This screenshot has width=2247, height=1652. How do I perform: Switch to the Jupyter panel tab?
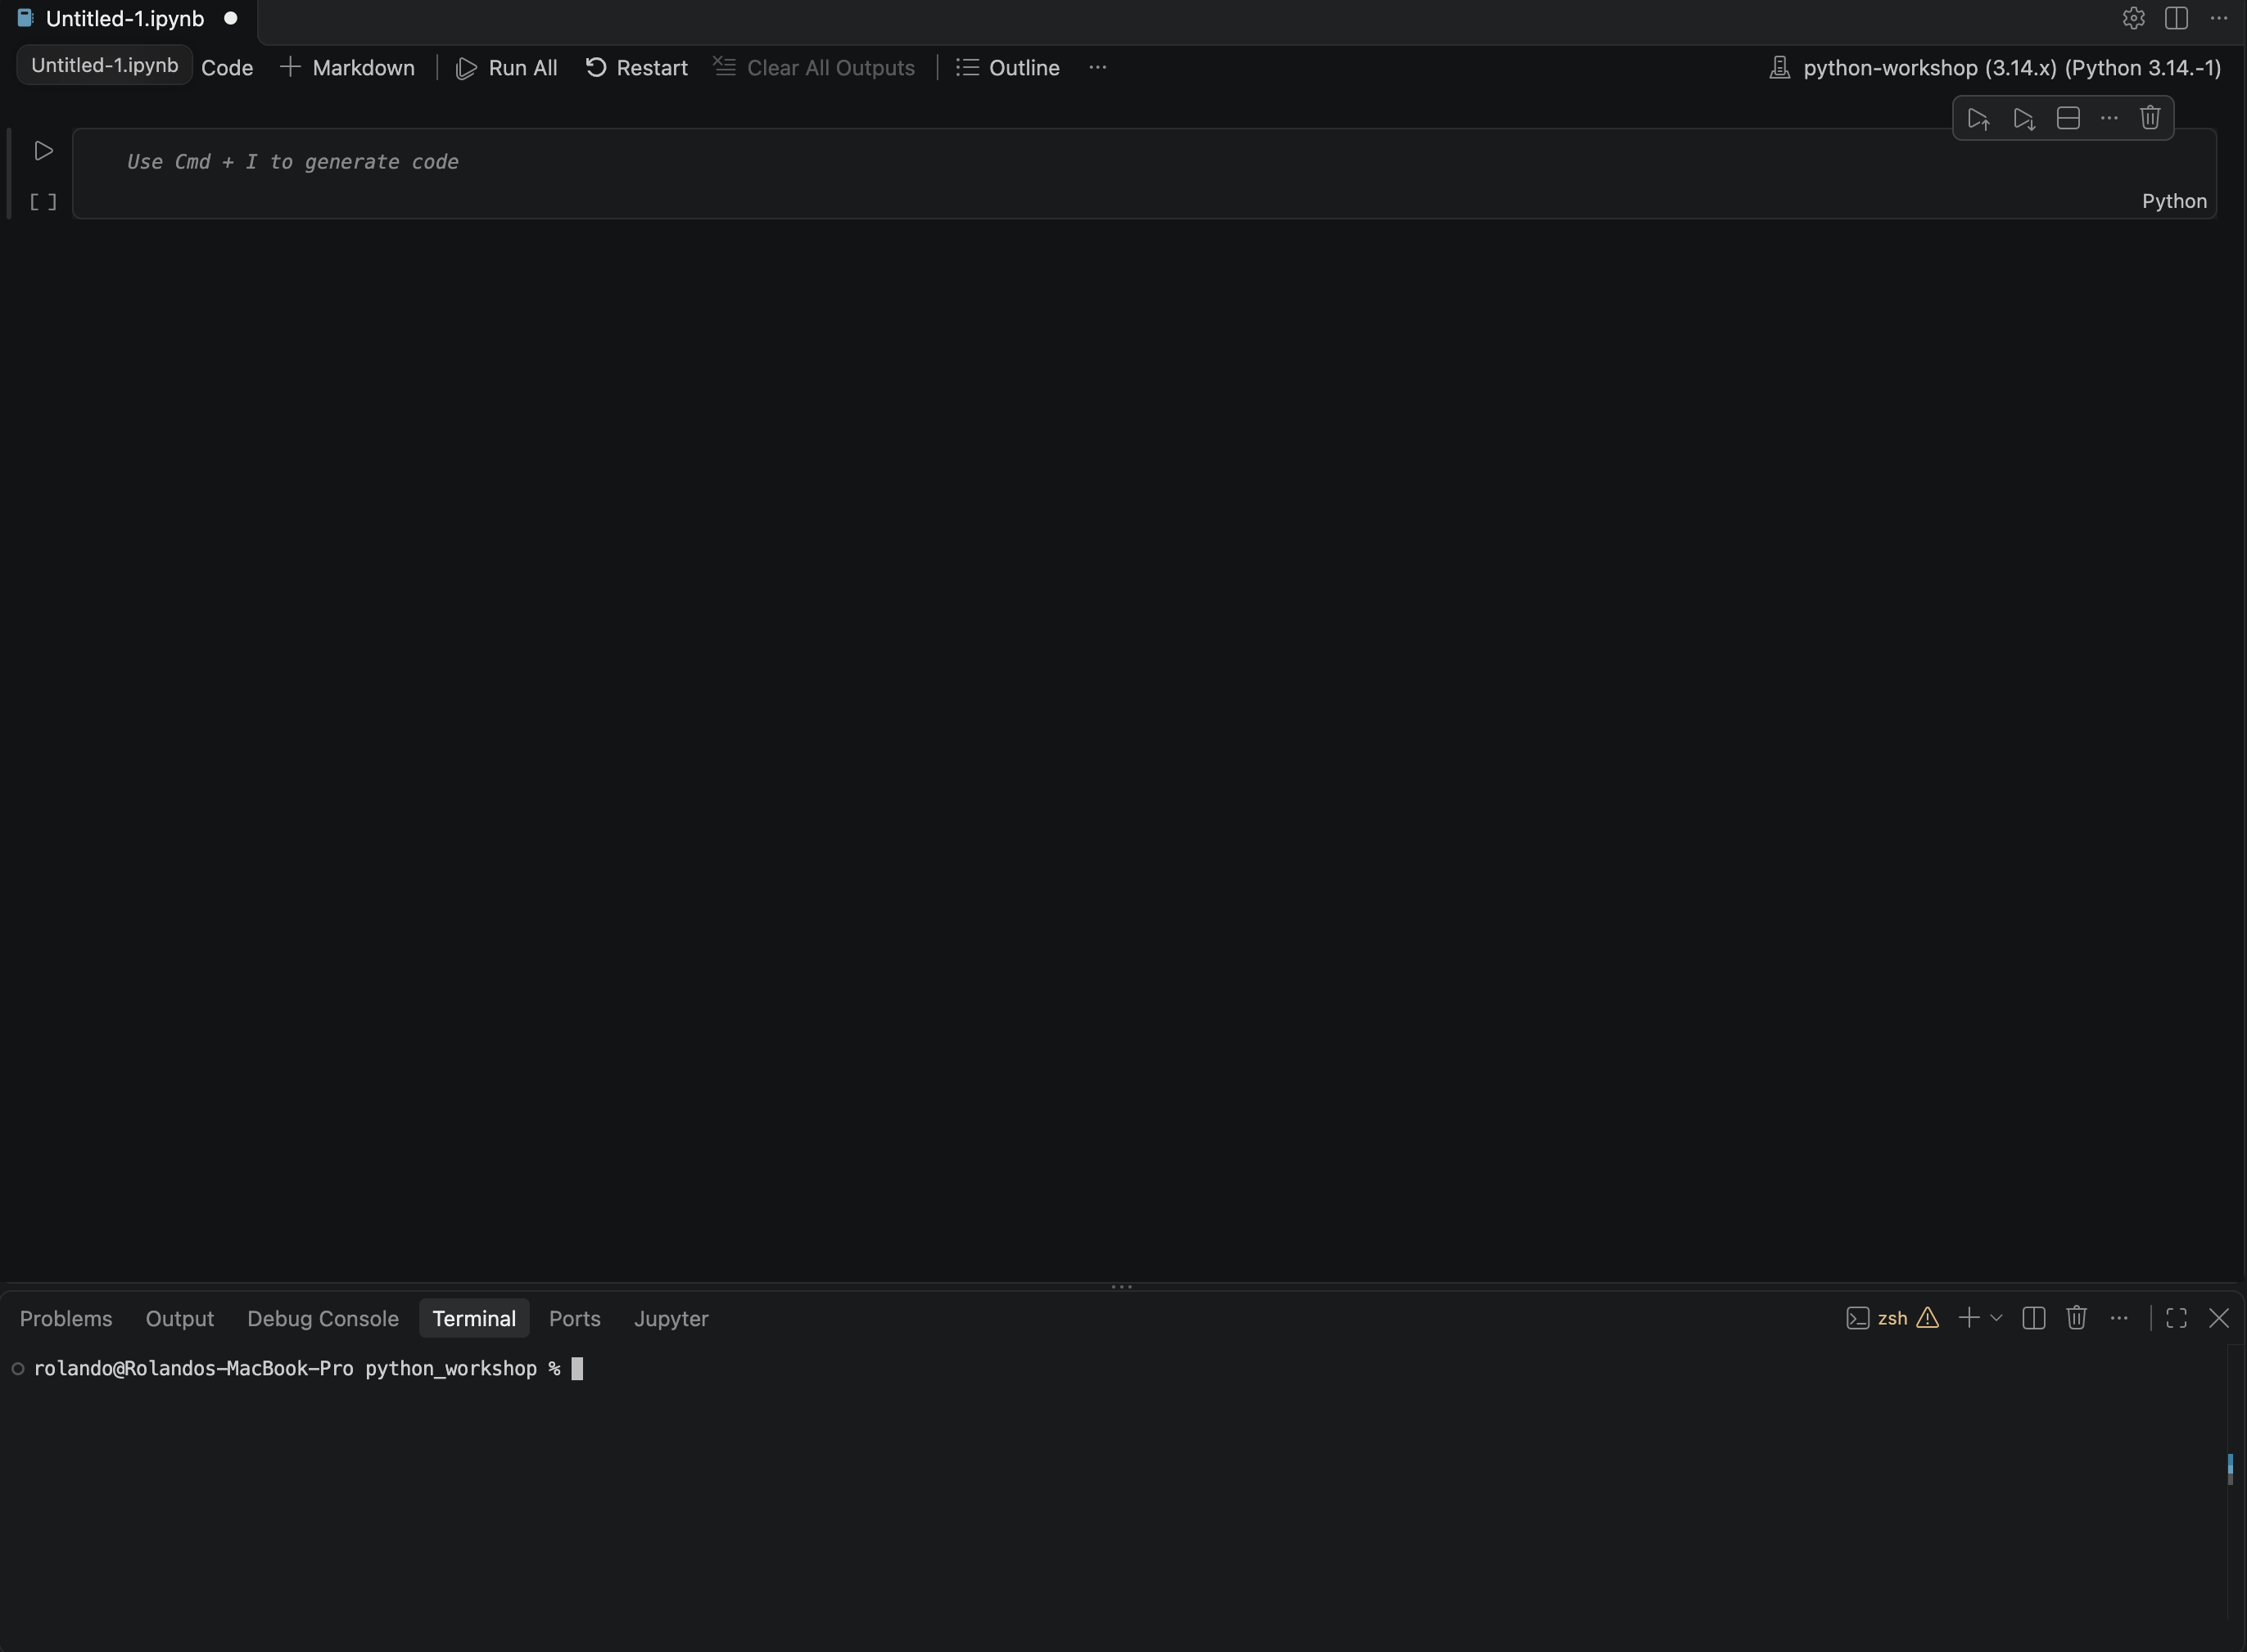point(671,1318)
